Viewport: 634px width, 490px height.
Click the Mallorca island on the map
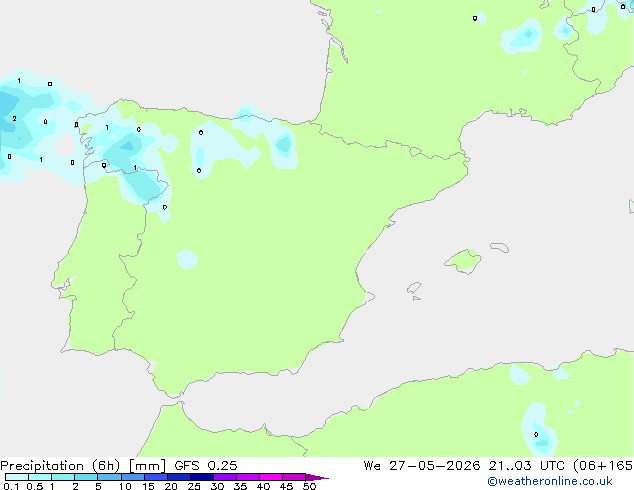[463, 261]
